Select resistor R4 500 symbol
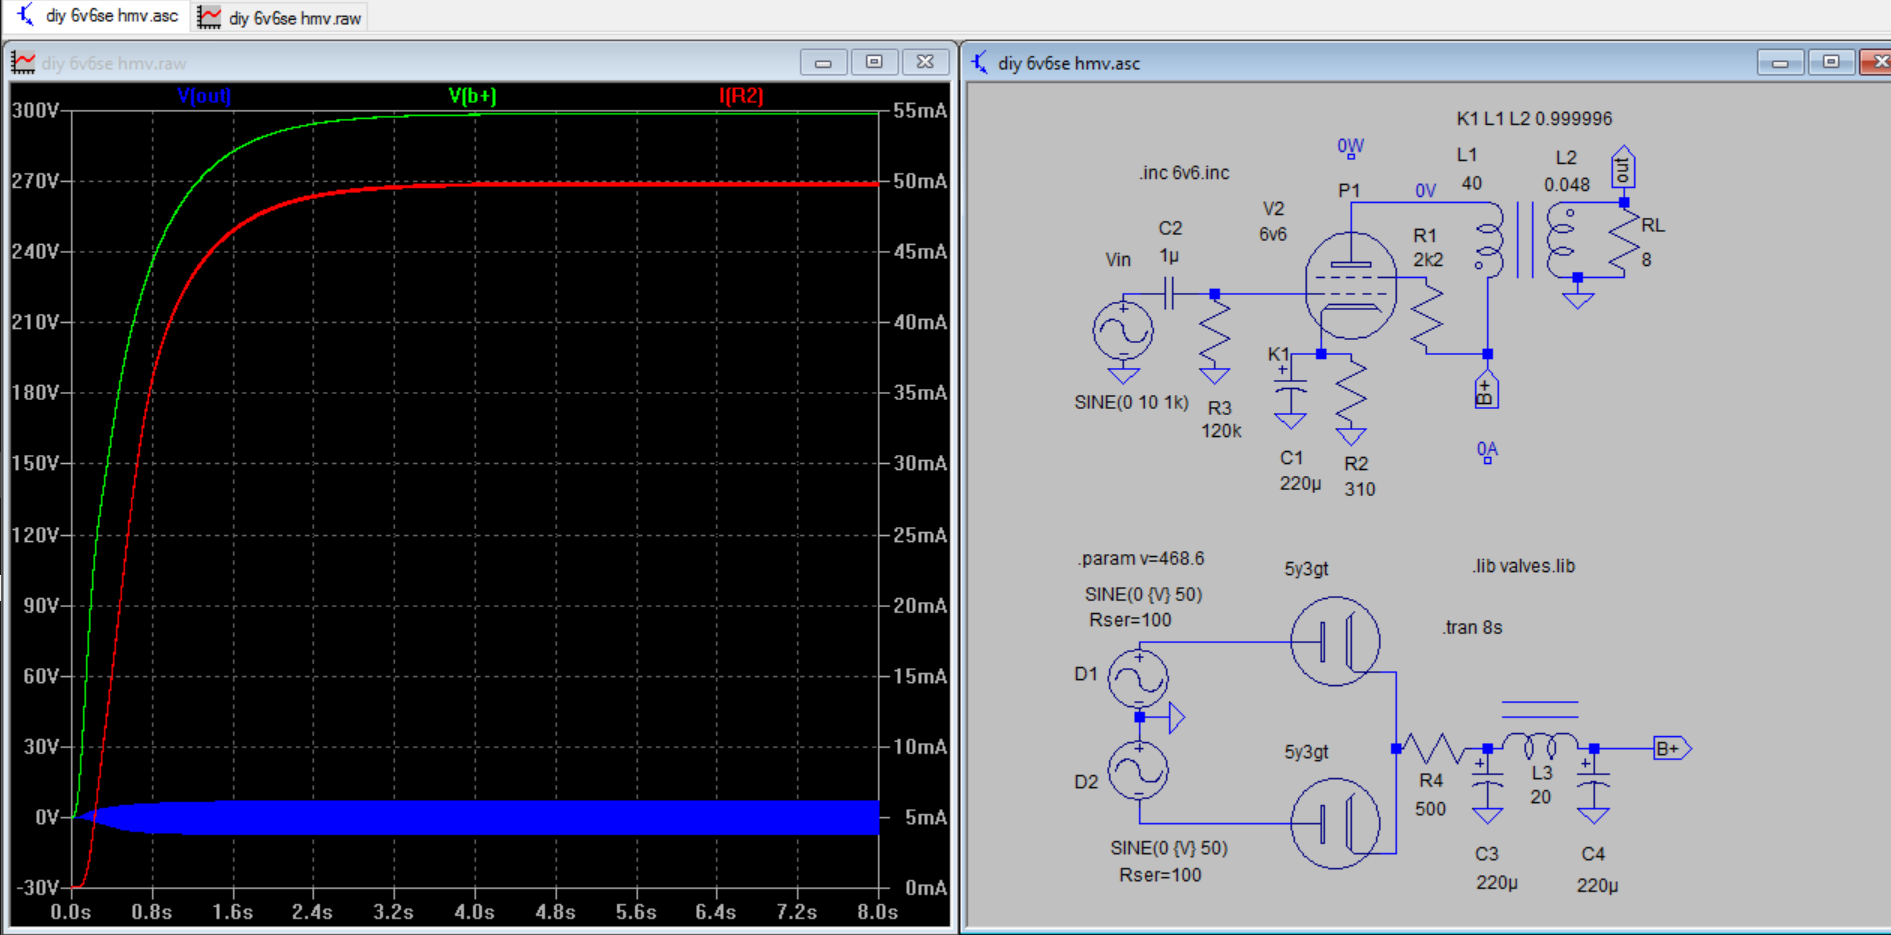Image resolution: width=1891 pixels, height=935 pixels. [1433, 747]
